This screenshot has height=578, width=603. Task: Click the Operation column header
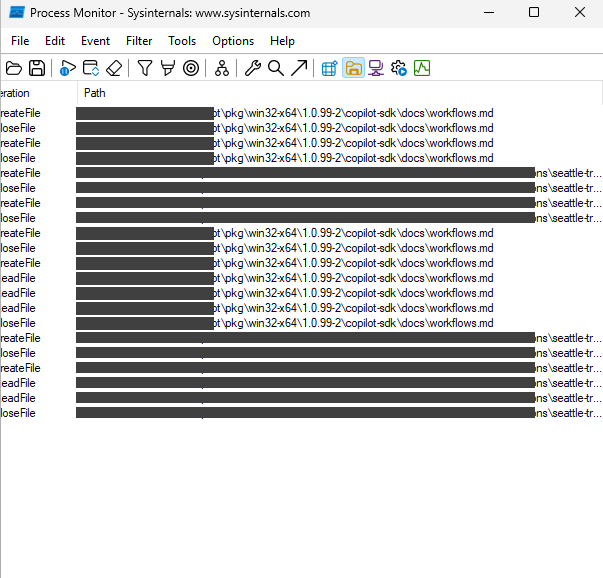[38, 93]
